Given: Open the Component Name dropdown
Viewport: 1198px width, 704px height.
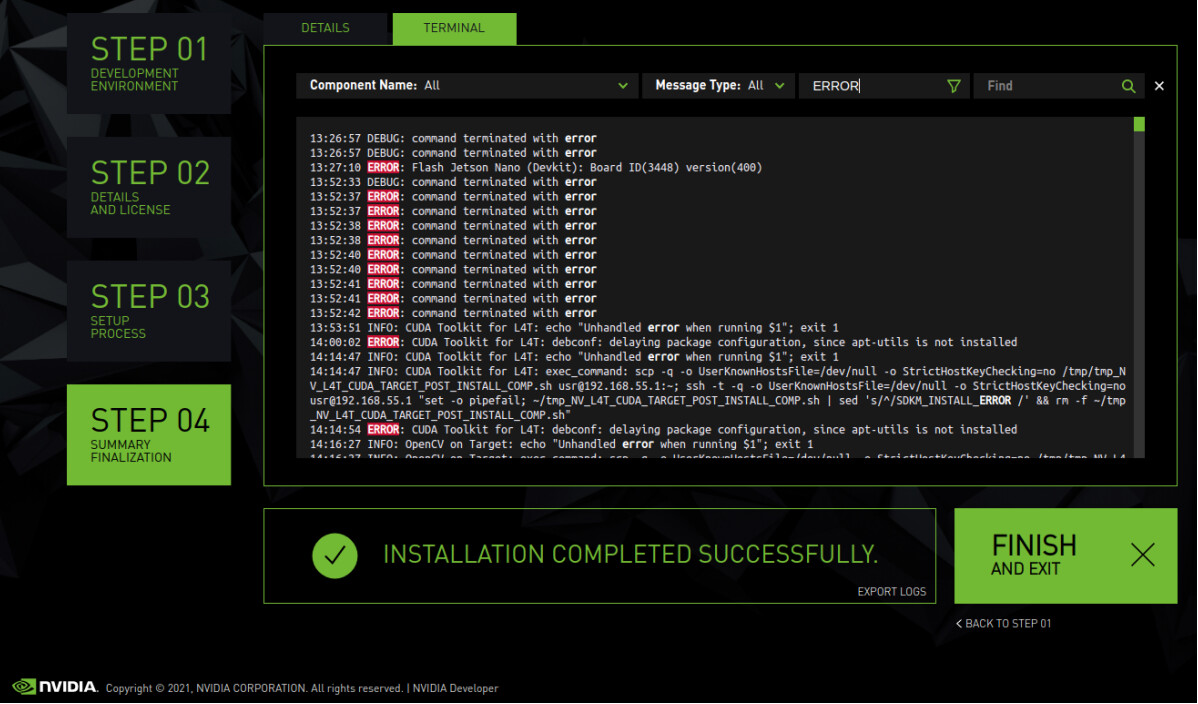Looking at the screenshot, I should pyautogui.click(x=466, y=86).
